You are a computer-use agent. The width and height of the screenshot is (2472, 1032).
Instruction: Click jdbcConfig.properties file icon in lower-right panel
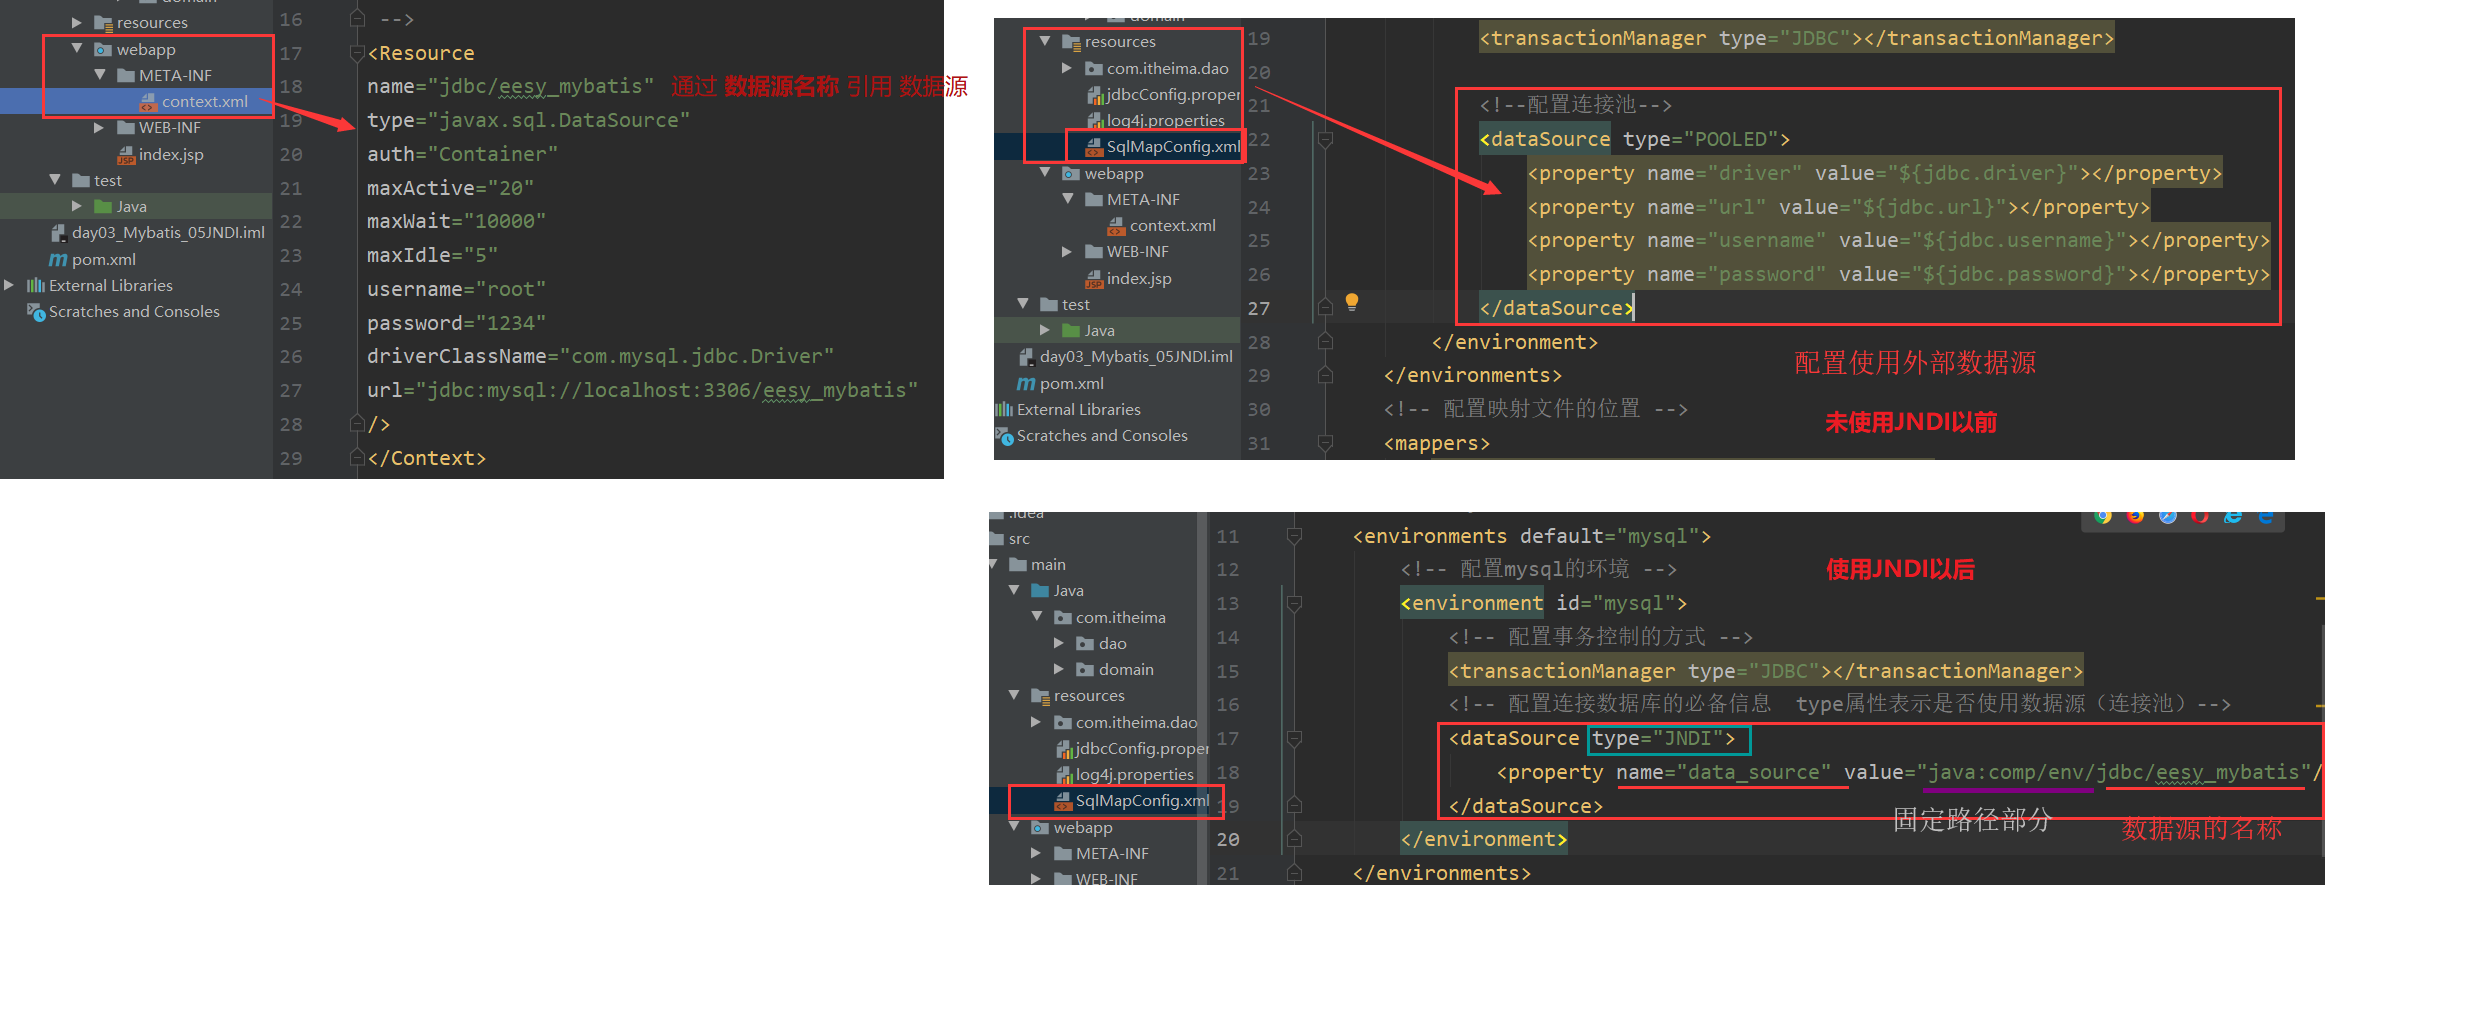(1064, 749)
